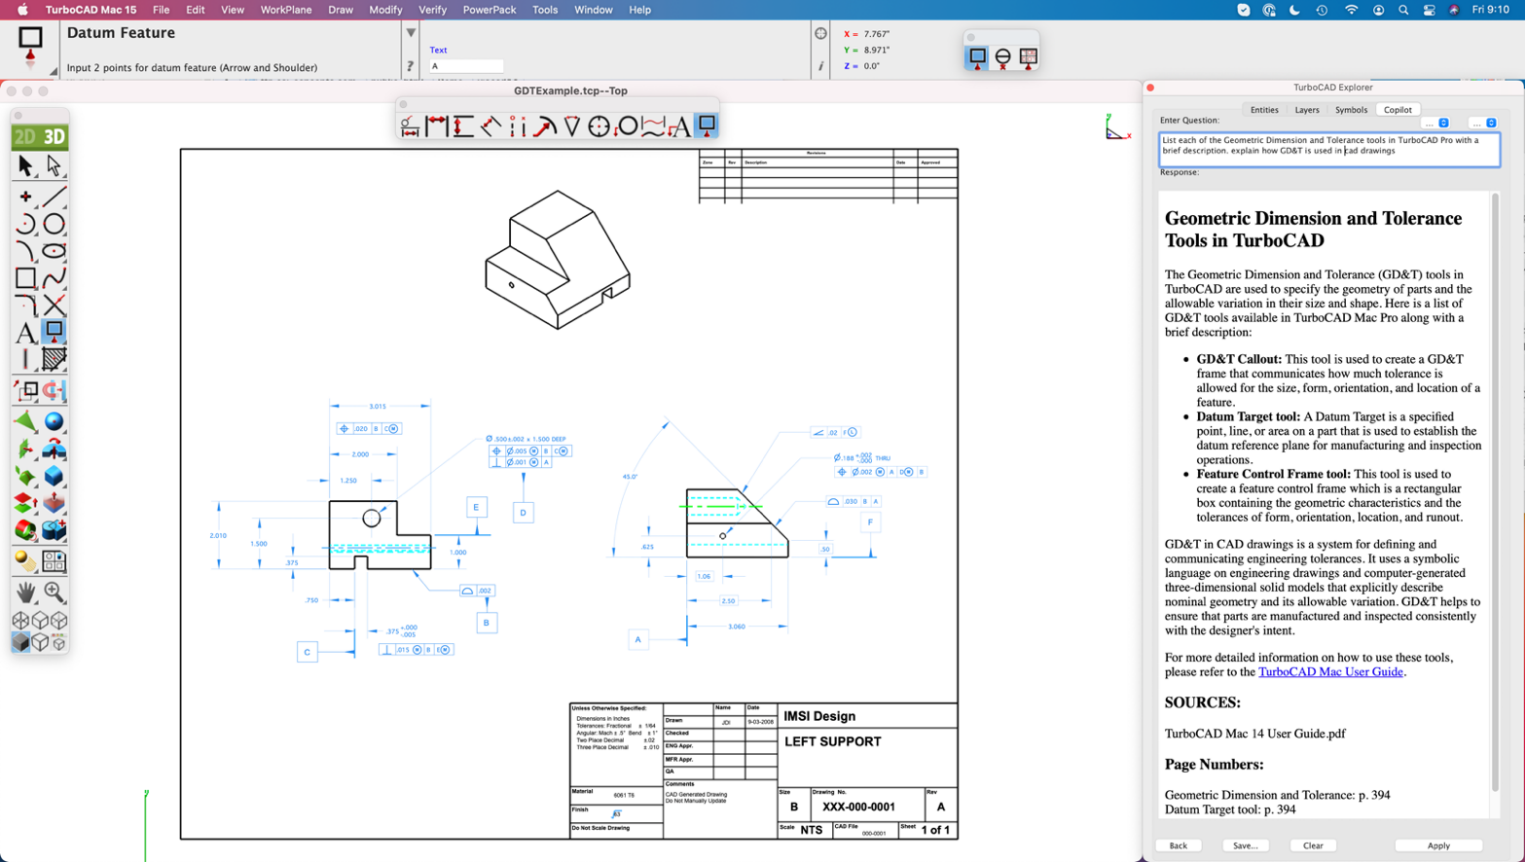Open first blue popup in Copilot panel

coord(1436,123)
